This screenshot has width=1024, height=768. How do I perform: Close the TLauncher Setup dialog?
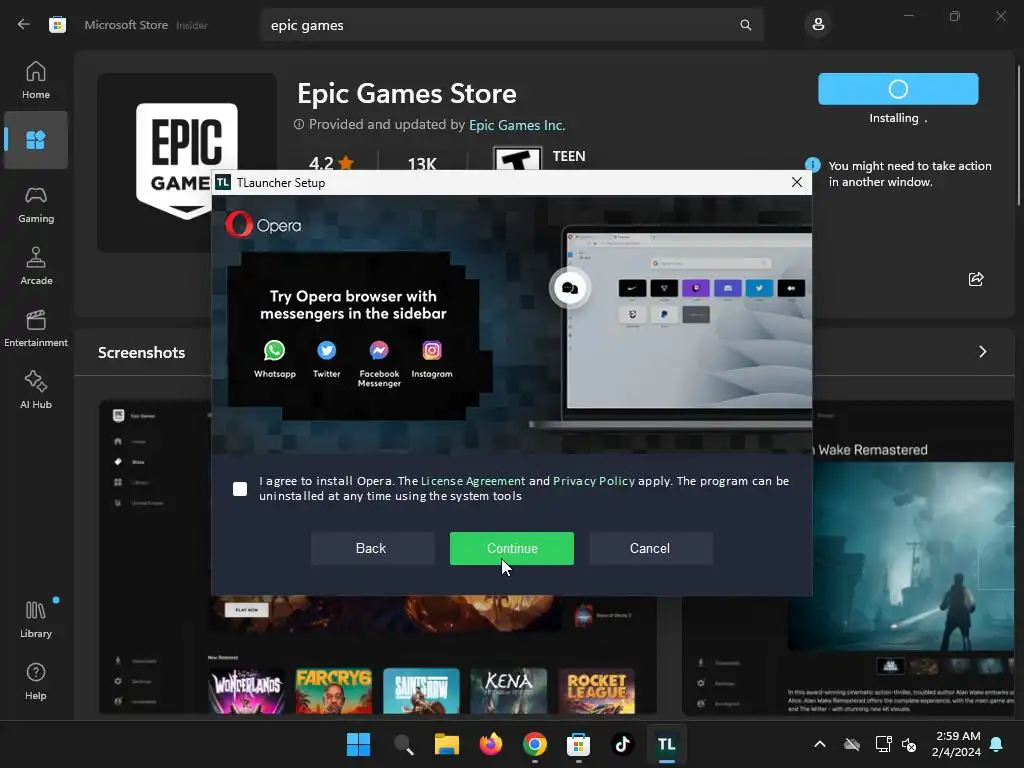[797, 182]
